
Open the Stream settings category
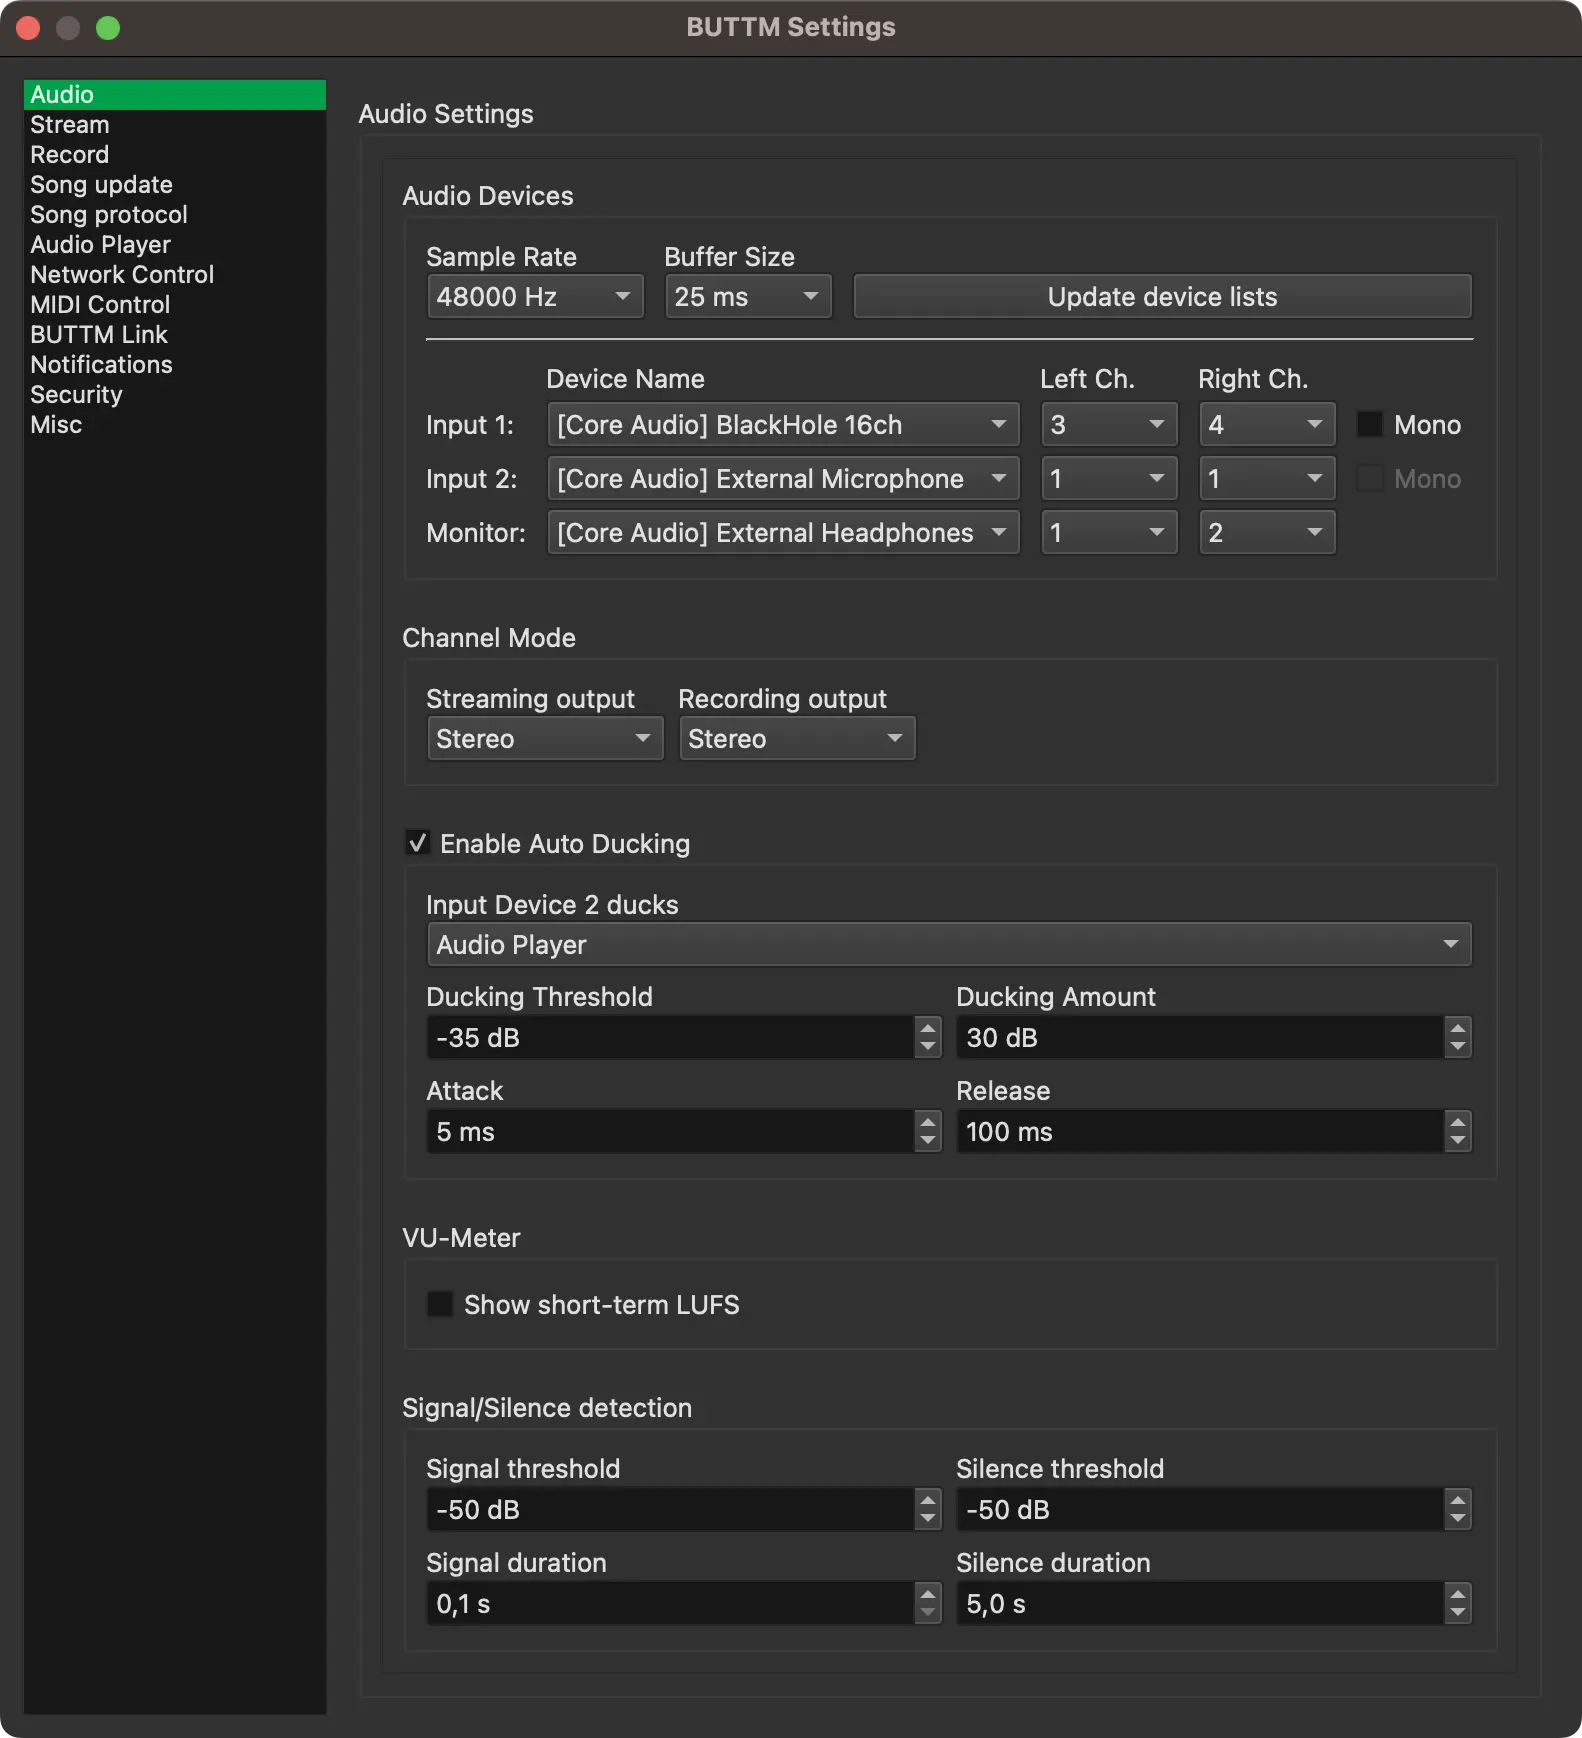[x=174, y=124]
